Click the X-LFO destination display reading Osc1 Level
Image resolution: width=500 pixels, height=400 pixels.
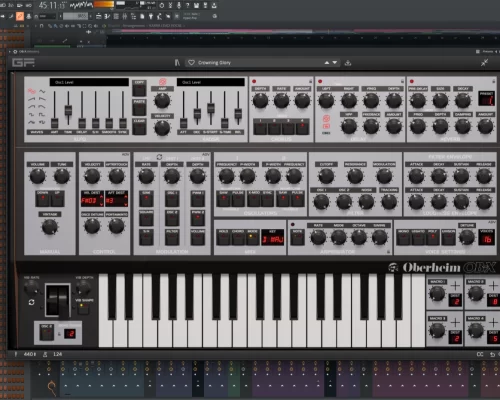pyautogui.click(x=89, y=82)
